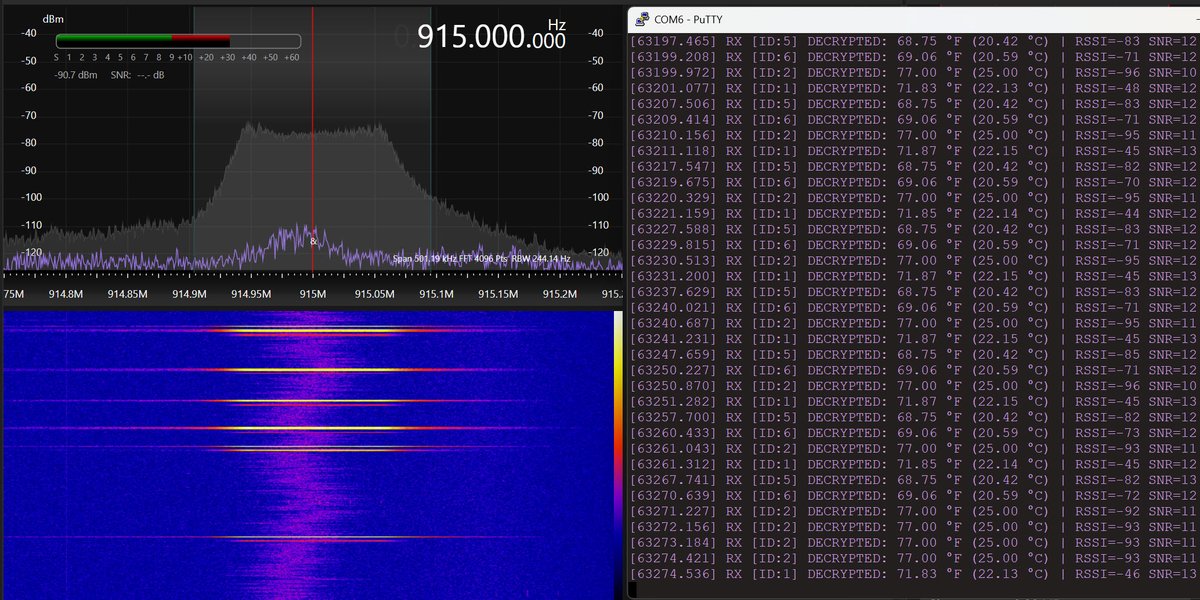This screenshot has height=600, width=1200.
Task: Select PuTTY log line at 63261.312
Action: [913, 464]
